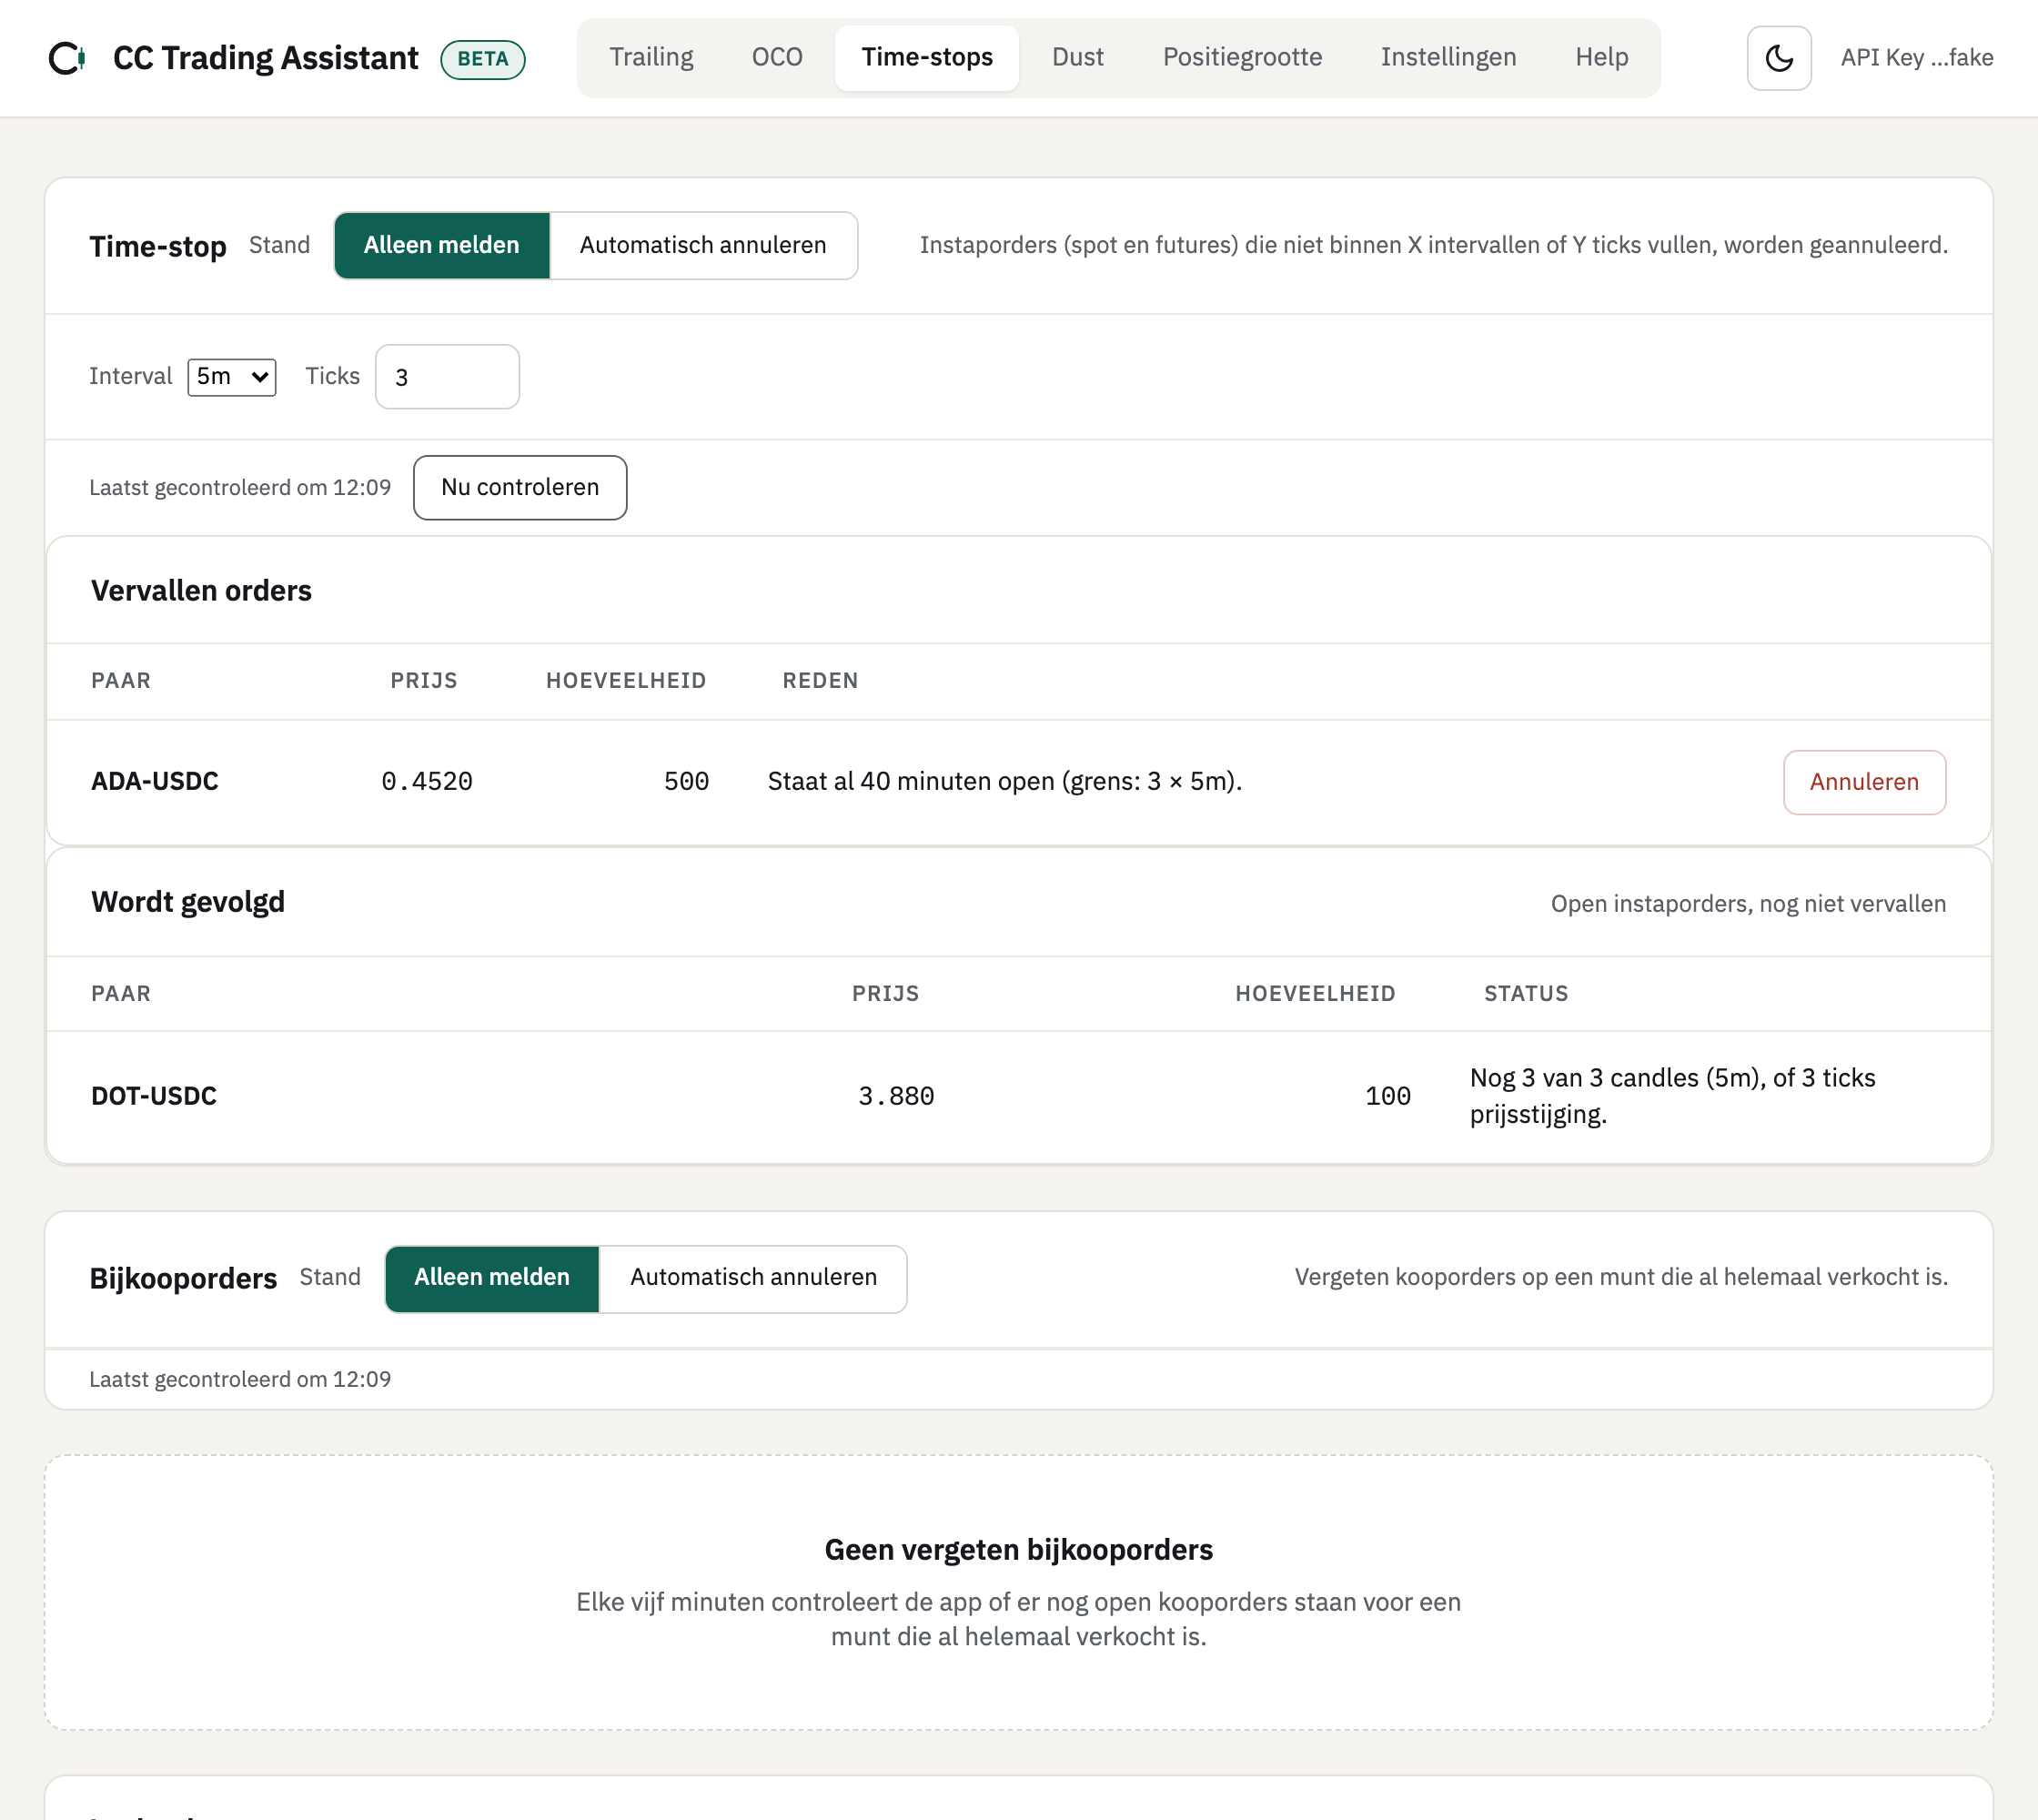Image resolution: width=2038 pixels, height=1820 pixels.
Task: Open the Dust tab
Action: click(x=1077, y=58)
